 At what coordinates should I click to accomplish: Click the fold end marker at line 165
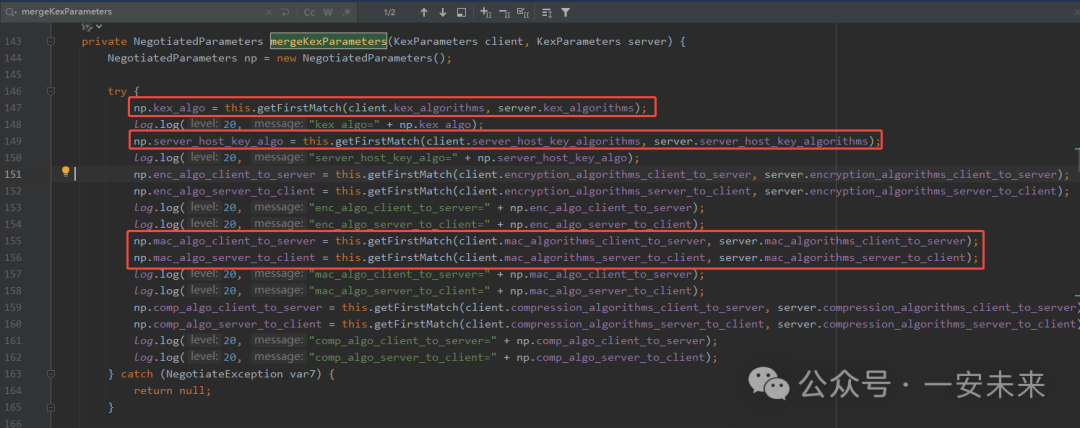tap(50, 408)
